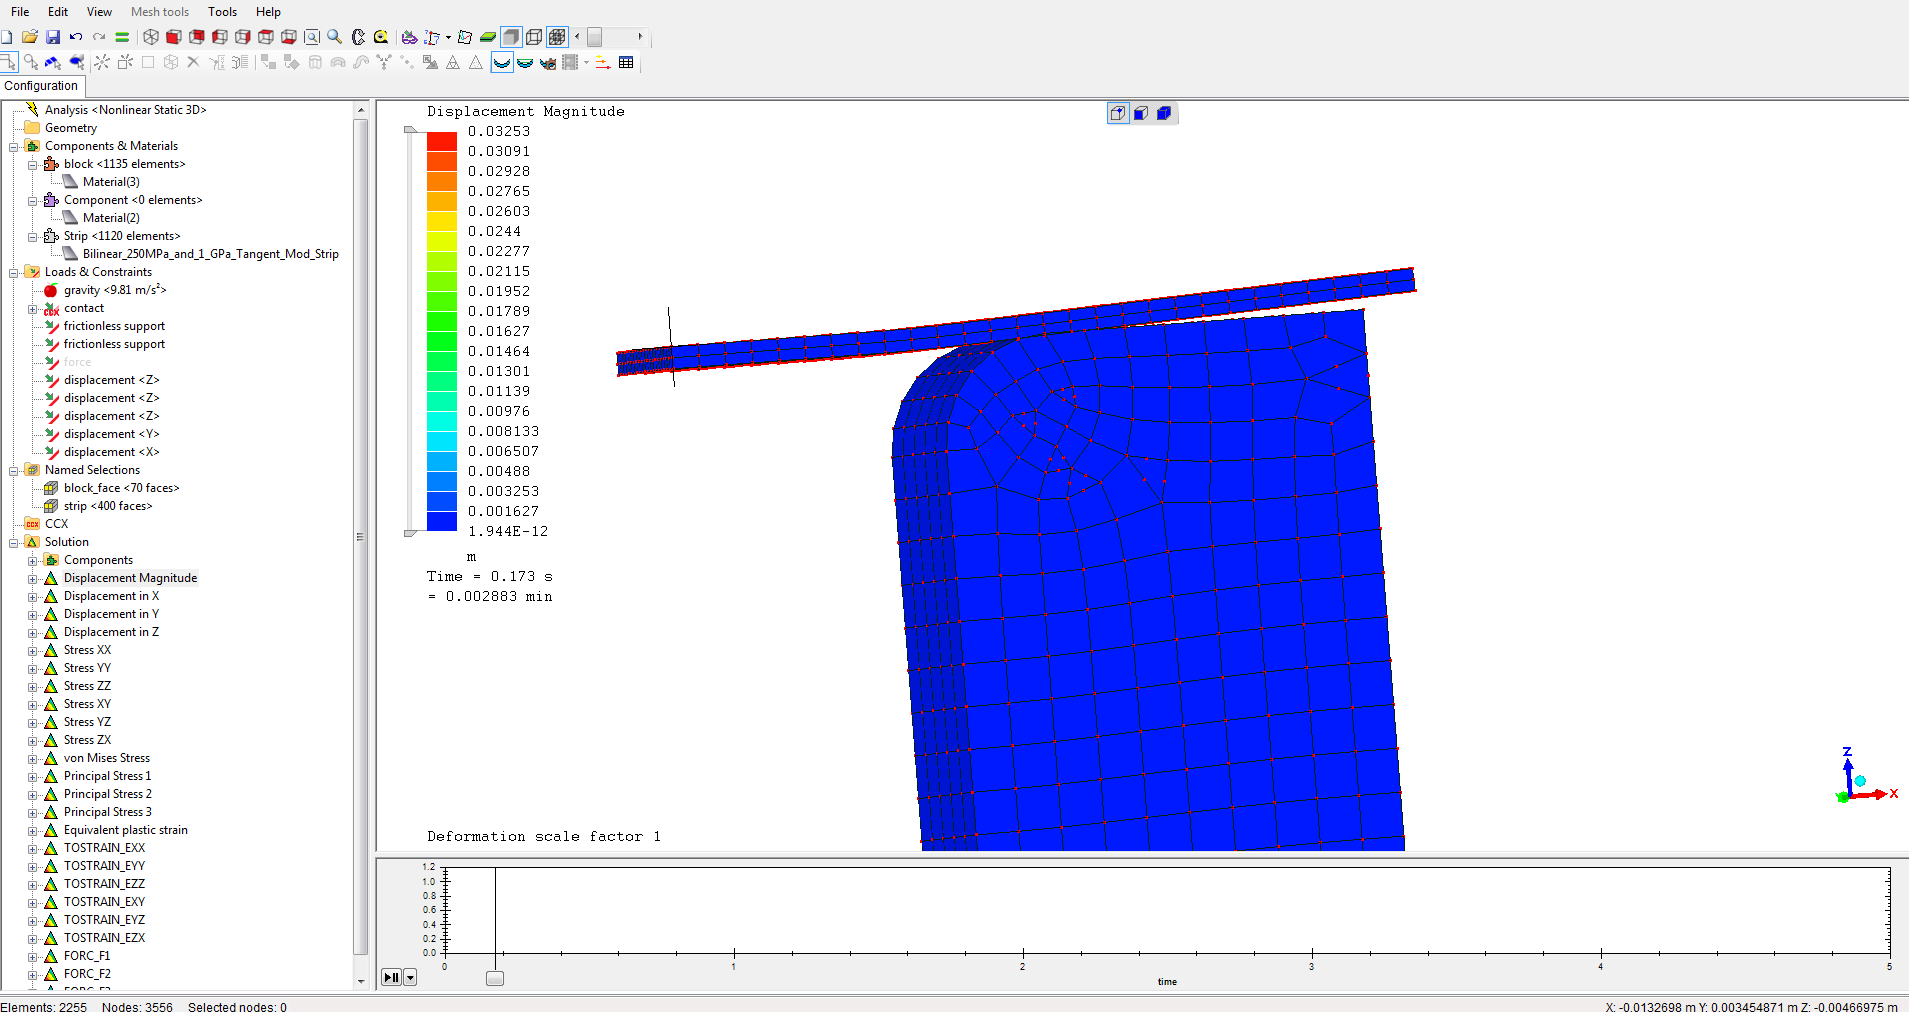The height and width of the screenshot is (1012, 1909).
Task: Open the table/spreadsheet icon in toolbar
Action: (x=626, y=62)
